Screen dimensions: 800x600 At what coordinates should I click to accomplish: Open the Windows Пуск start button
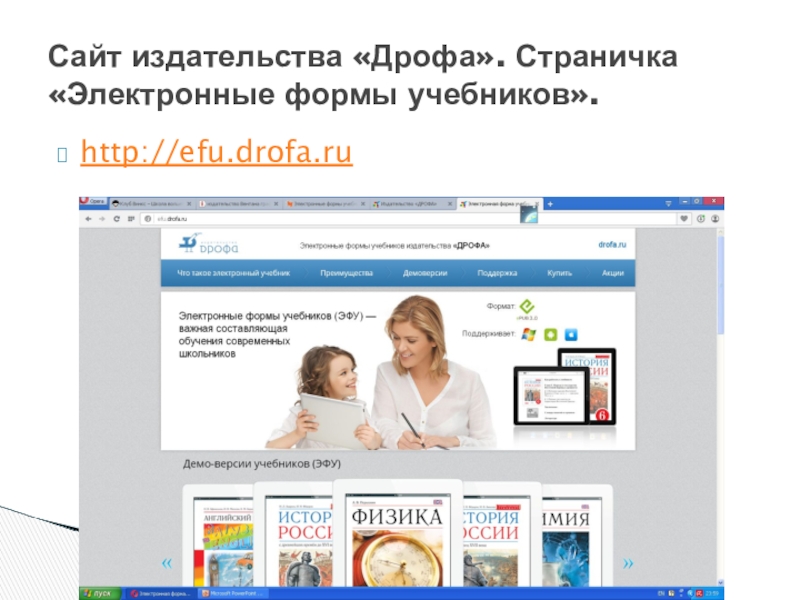[100, 593]
